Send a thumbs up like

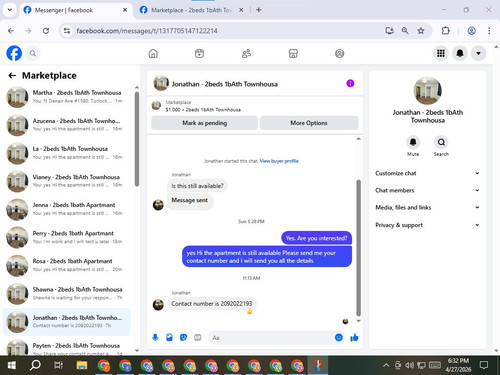(x=354, y=337)
